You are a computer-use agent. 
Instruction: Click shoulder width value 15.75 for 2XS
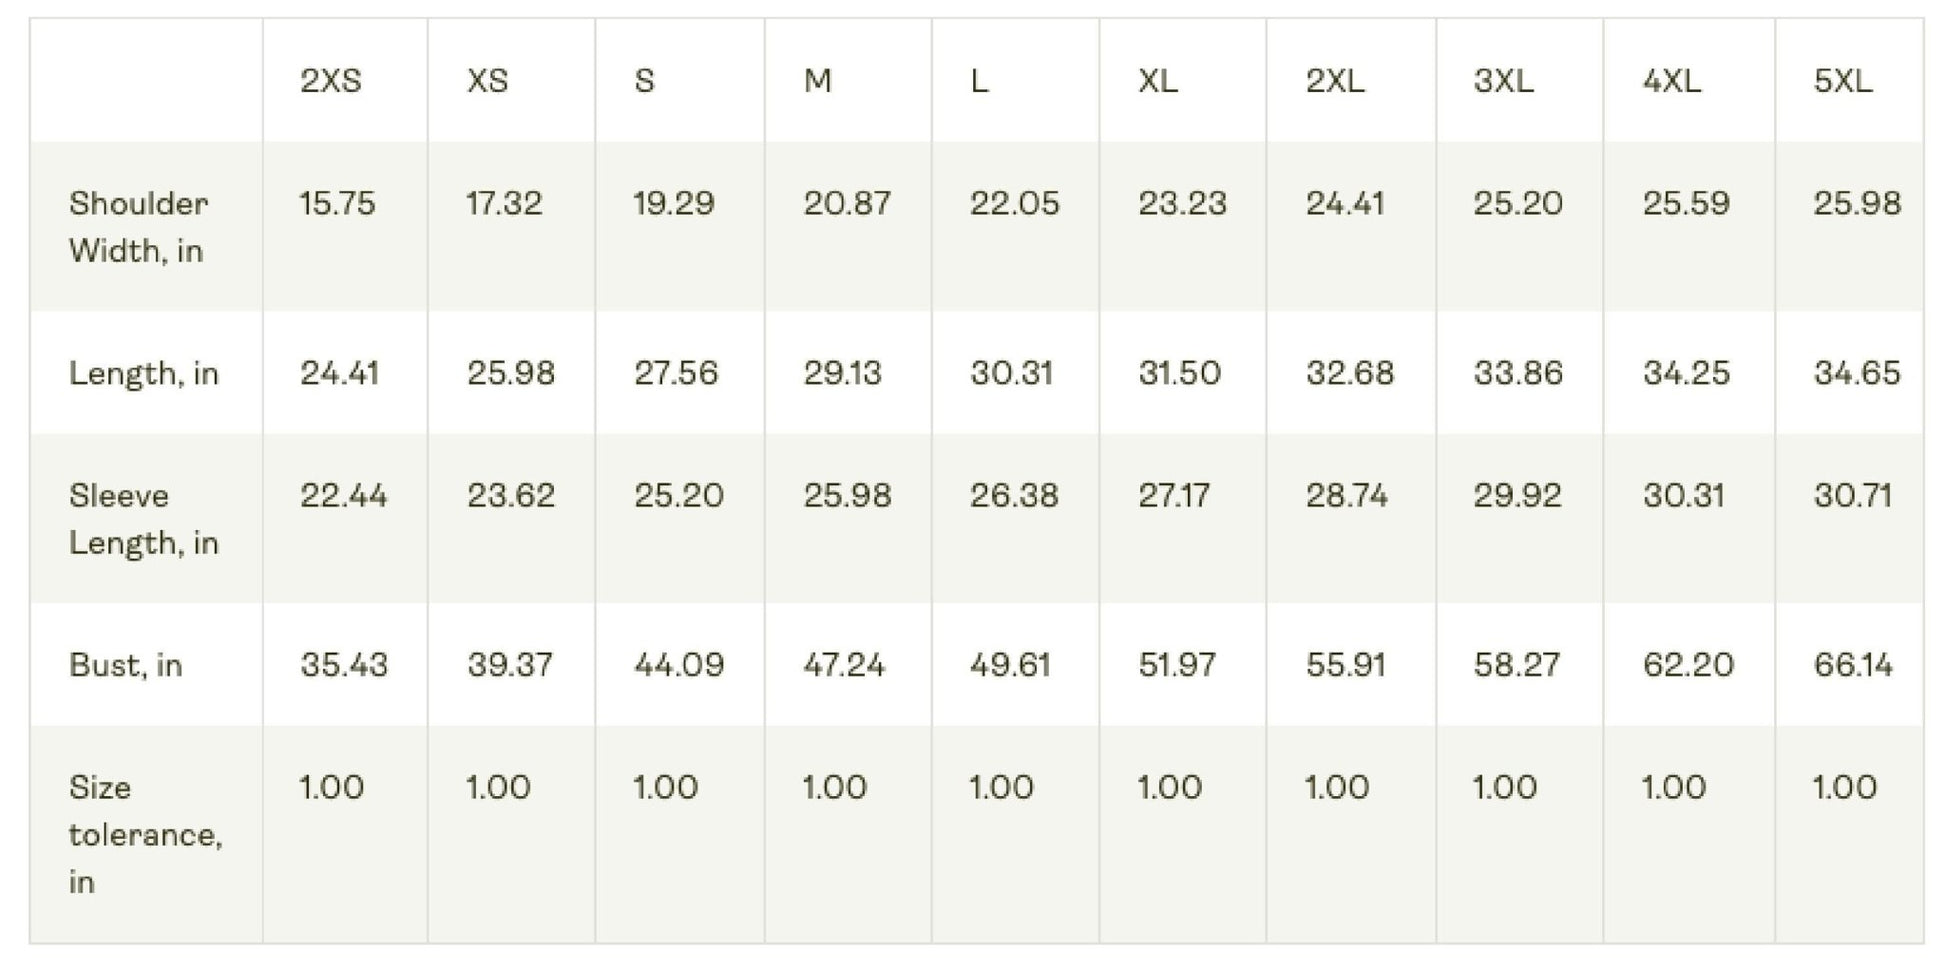(x=337, y=204)
